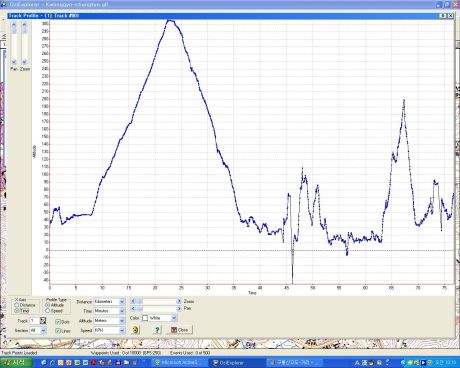Expand the Speed units dropdown
This screenshot has height=368, width=460.
[x=122, y=330]
